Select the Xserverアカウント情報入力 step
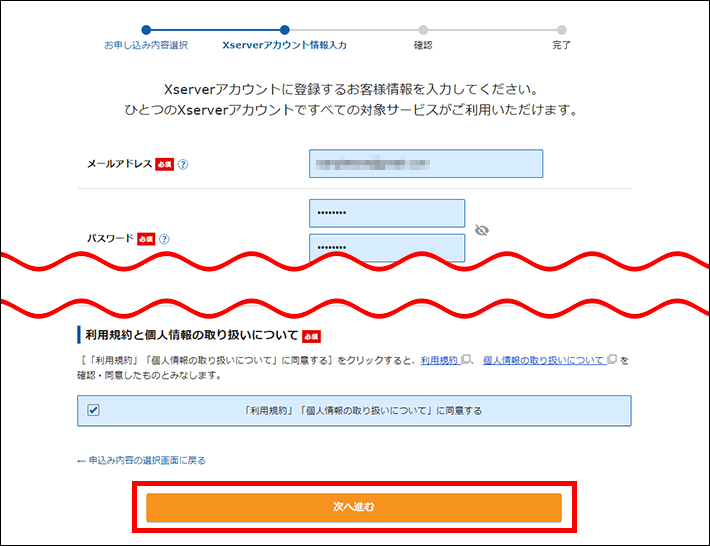Viewport: 710px width, 546px height. point(284,45)
